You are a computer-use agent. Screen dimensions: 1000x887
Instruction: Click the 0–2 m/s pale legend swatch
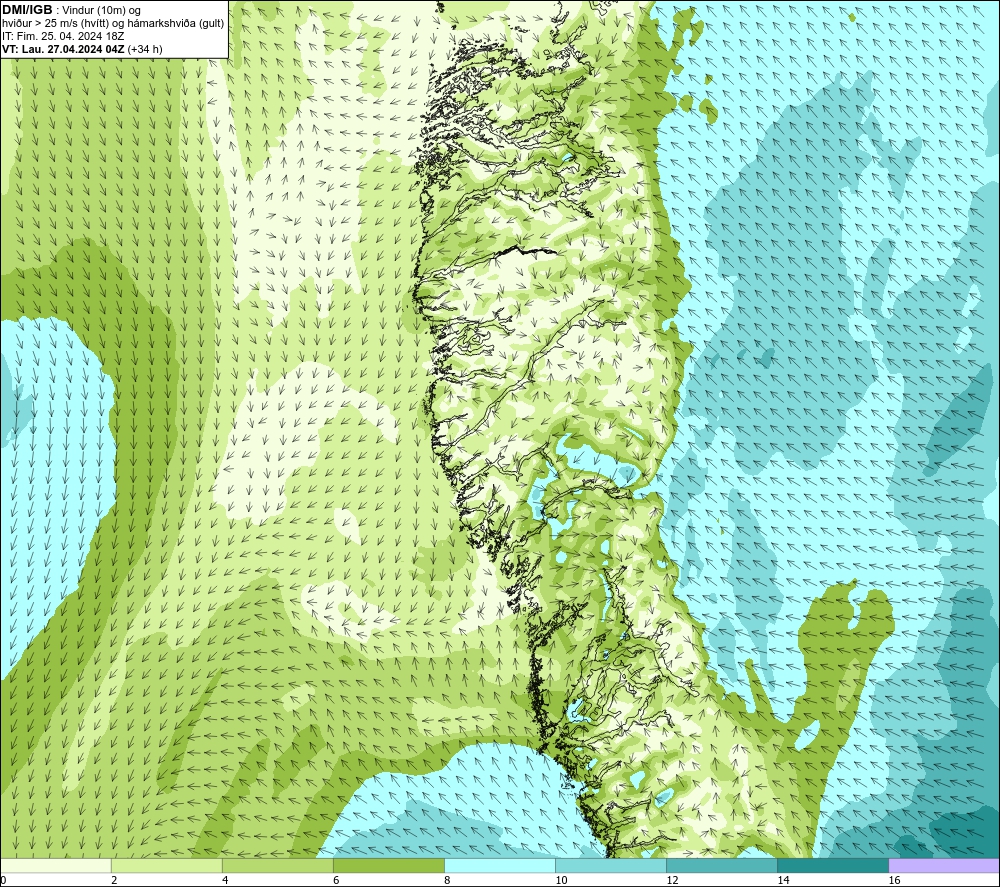coord(56,865)
